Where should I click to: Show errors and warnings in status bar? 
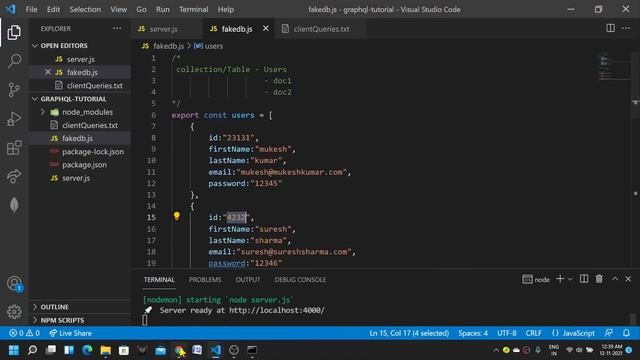pyautogui.click(x=24, y=333)
